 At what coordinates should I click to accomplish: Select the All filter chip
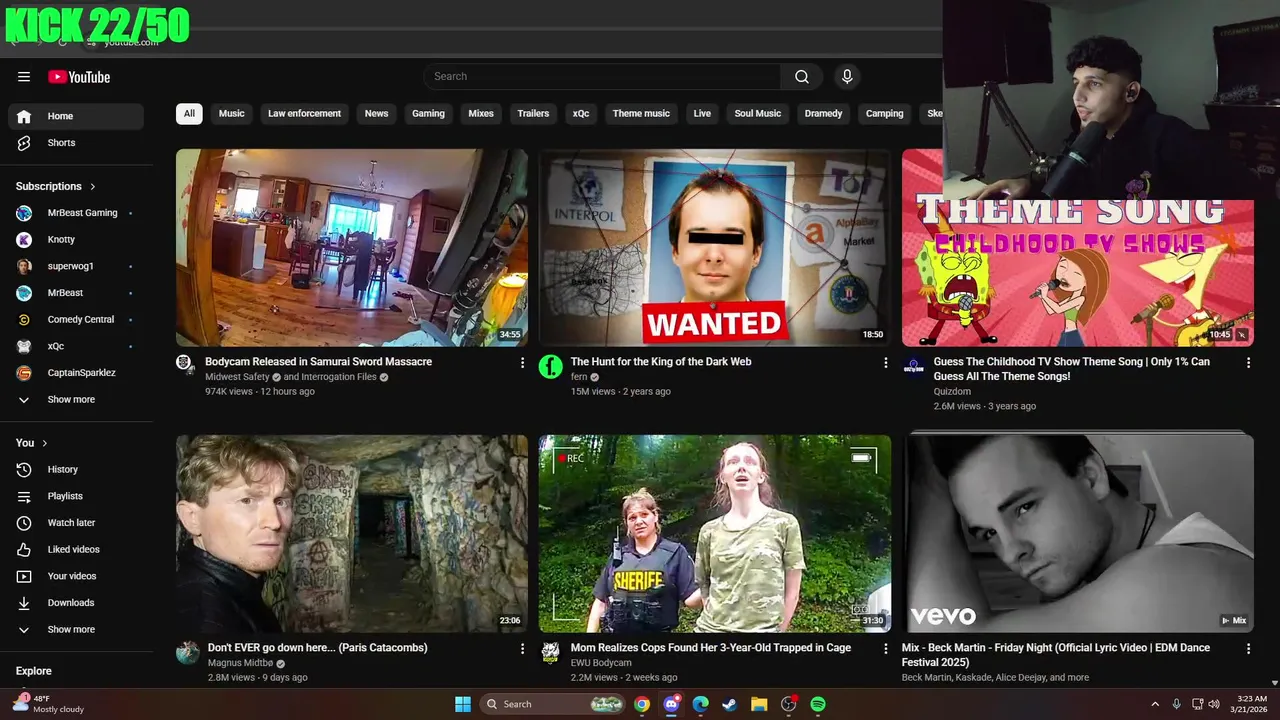[189, 114]
